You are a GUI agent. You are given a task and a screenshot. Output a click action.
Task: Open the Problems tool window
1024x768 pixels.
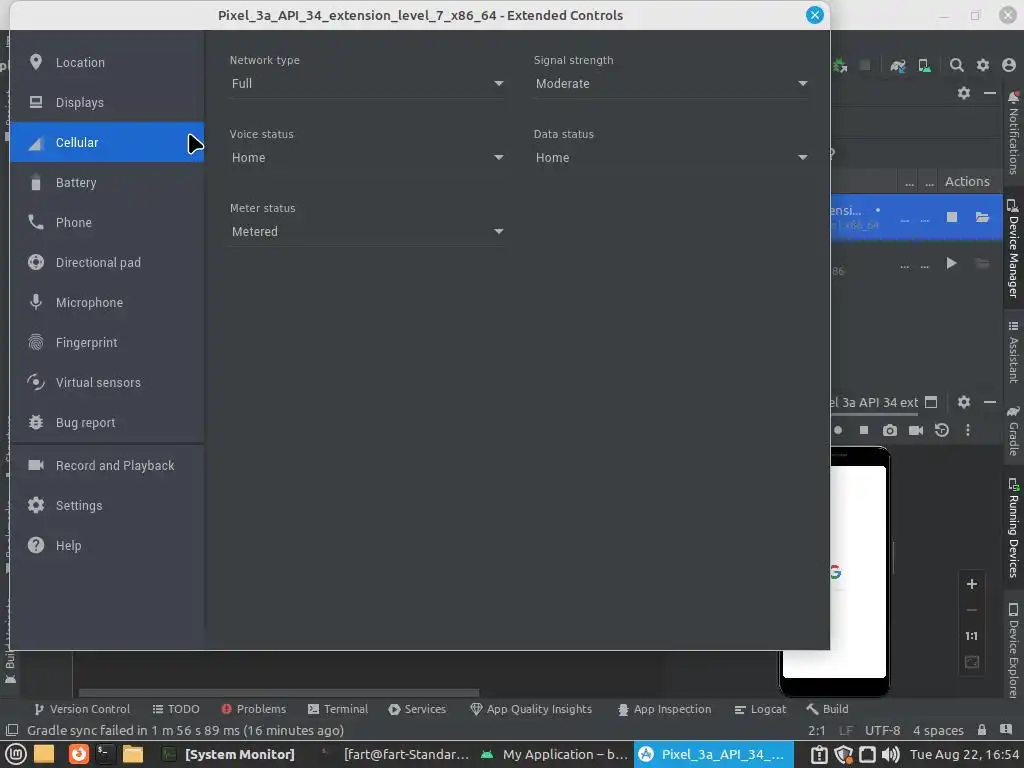pyautogui.click(x=253, y=709)
